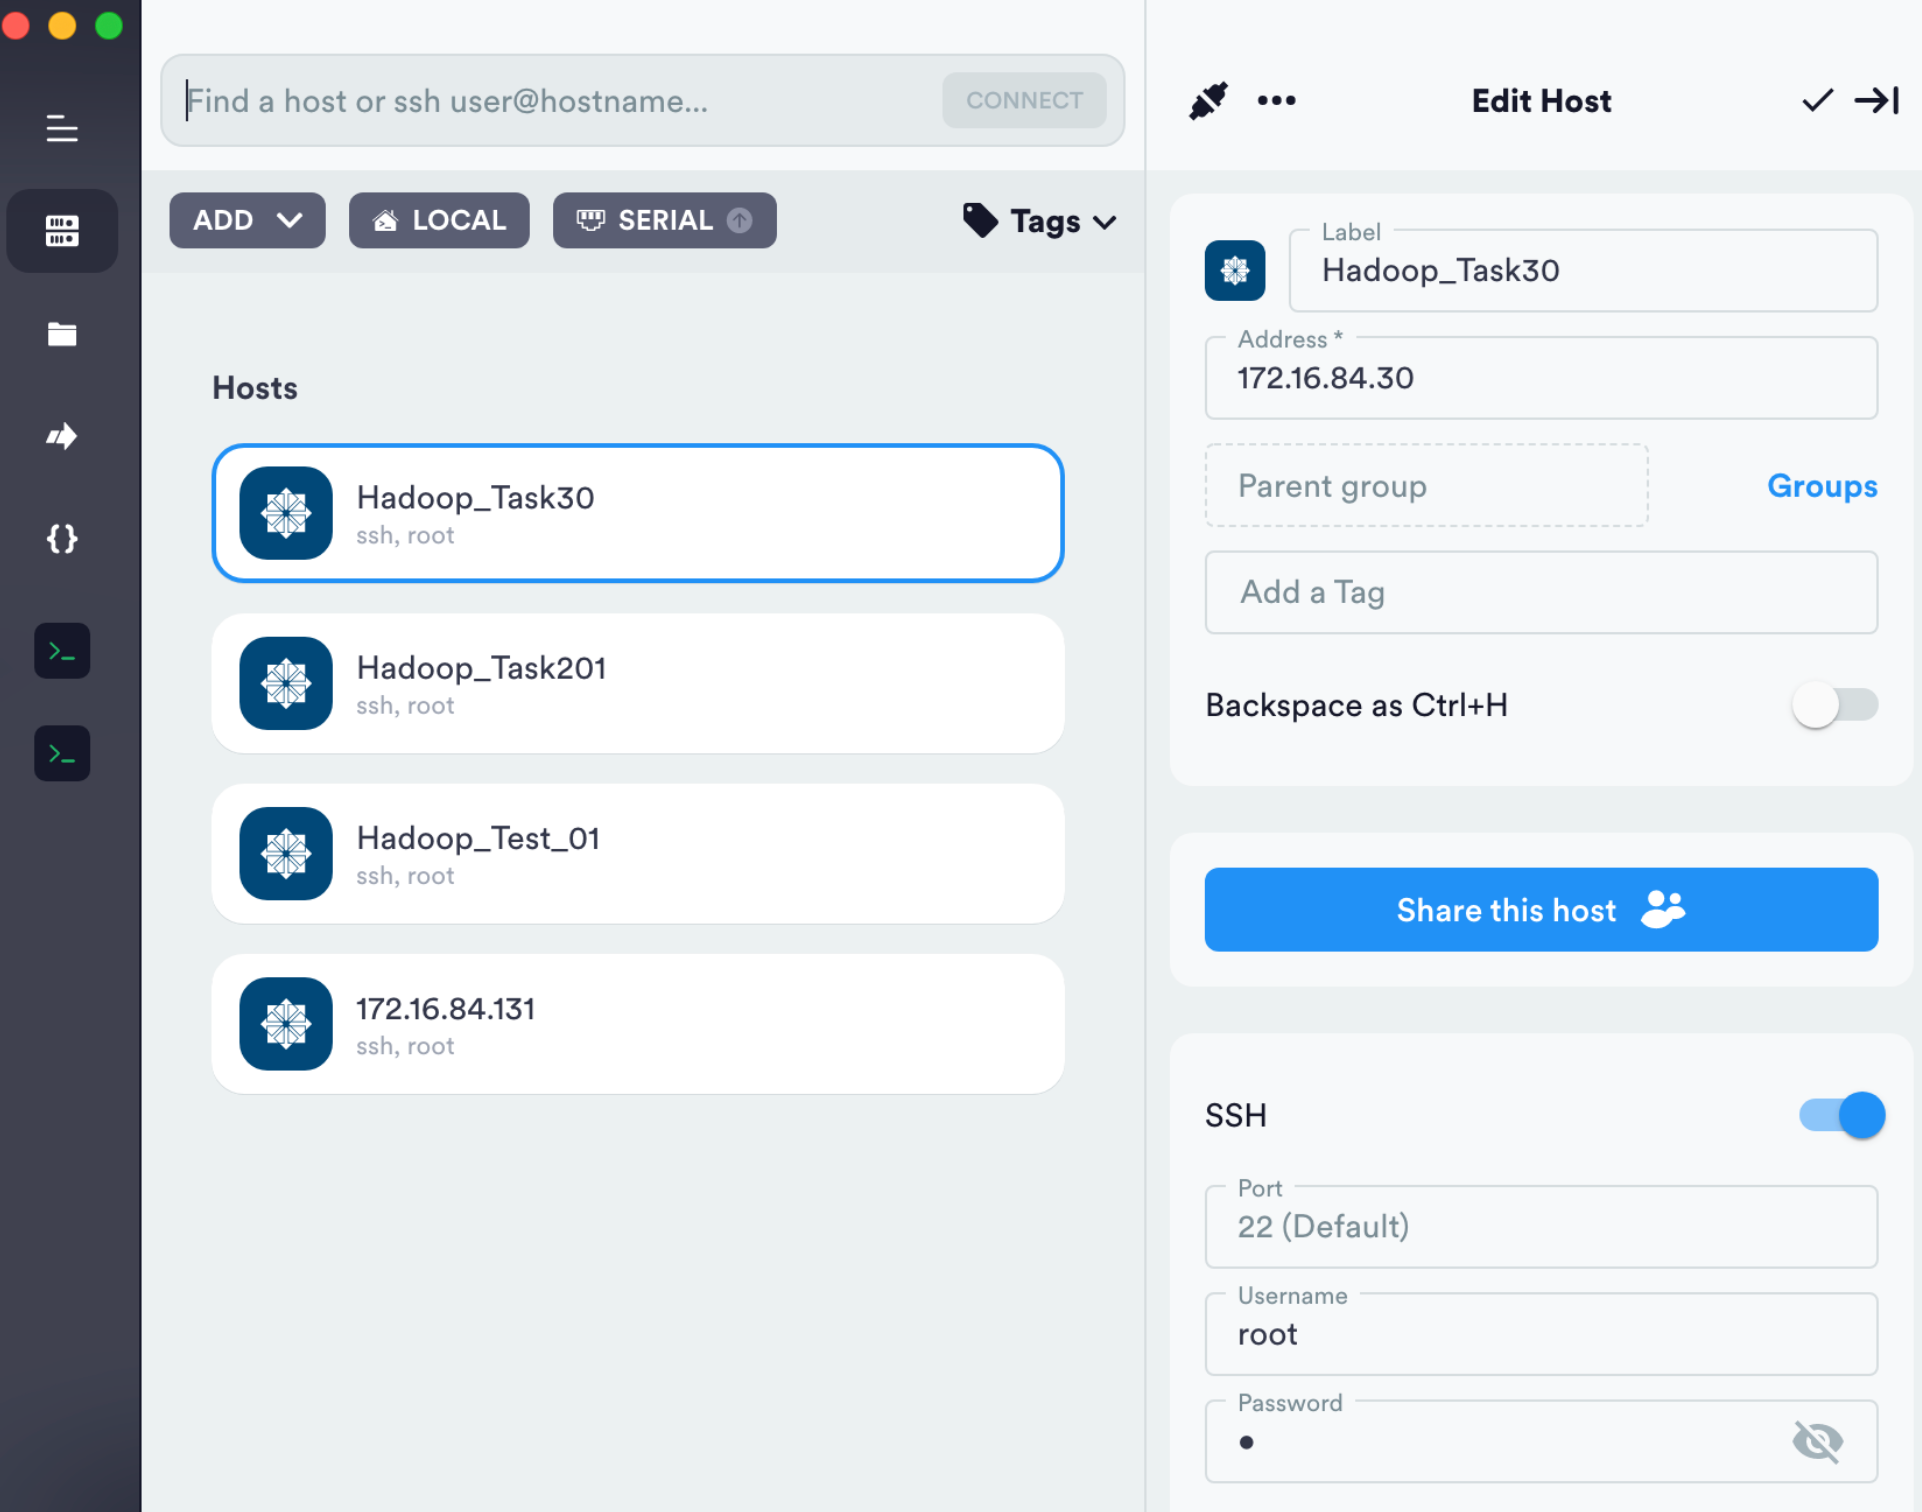Image resolution: width=1922 pixels, height=1512 pixels.
Task: Click 172.16.84.131 host icon
Action: pyautogui.click(x=286, y=1023)
